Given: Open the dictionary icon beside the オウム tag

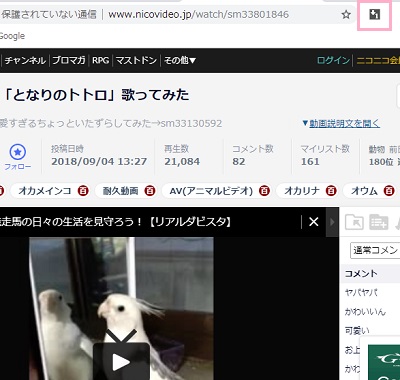Looking at the screenshot, I should [x=389, y=191].
